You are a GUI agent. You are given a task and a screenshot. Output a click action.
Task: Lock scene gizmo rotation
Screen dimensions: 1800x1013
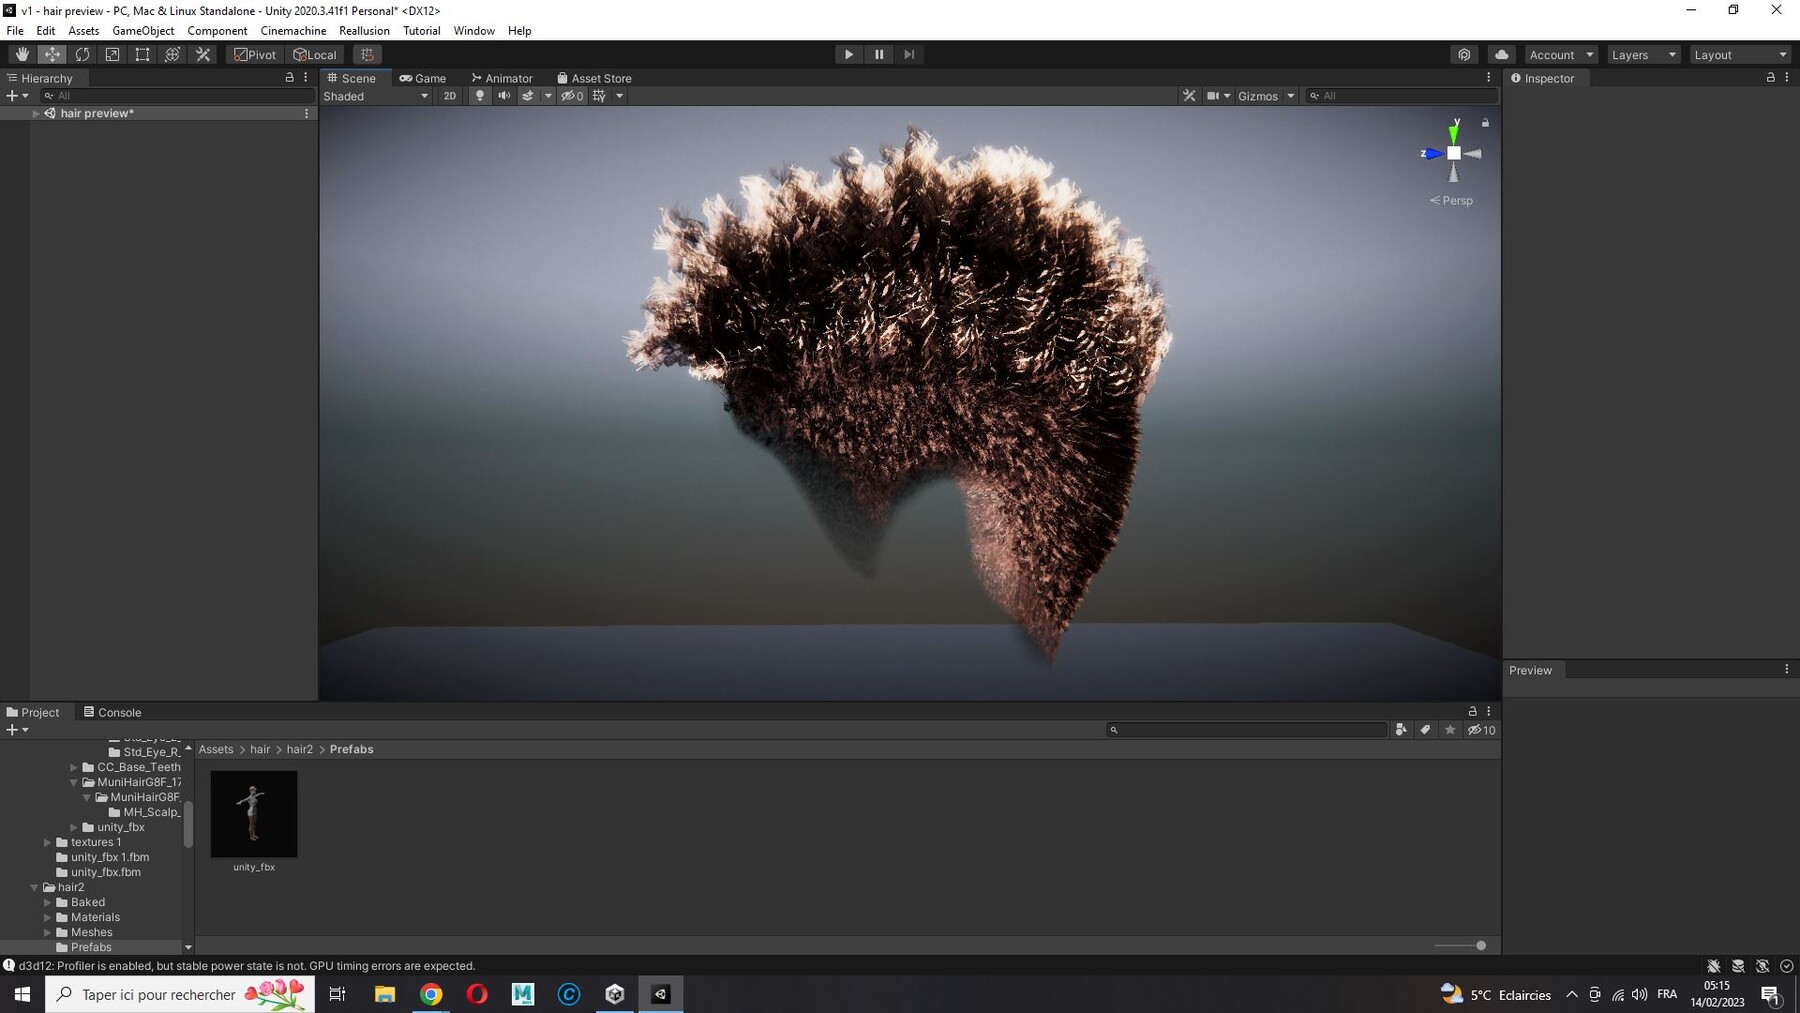coord(1485,123)
